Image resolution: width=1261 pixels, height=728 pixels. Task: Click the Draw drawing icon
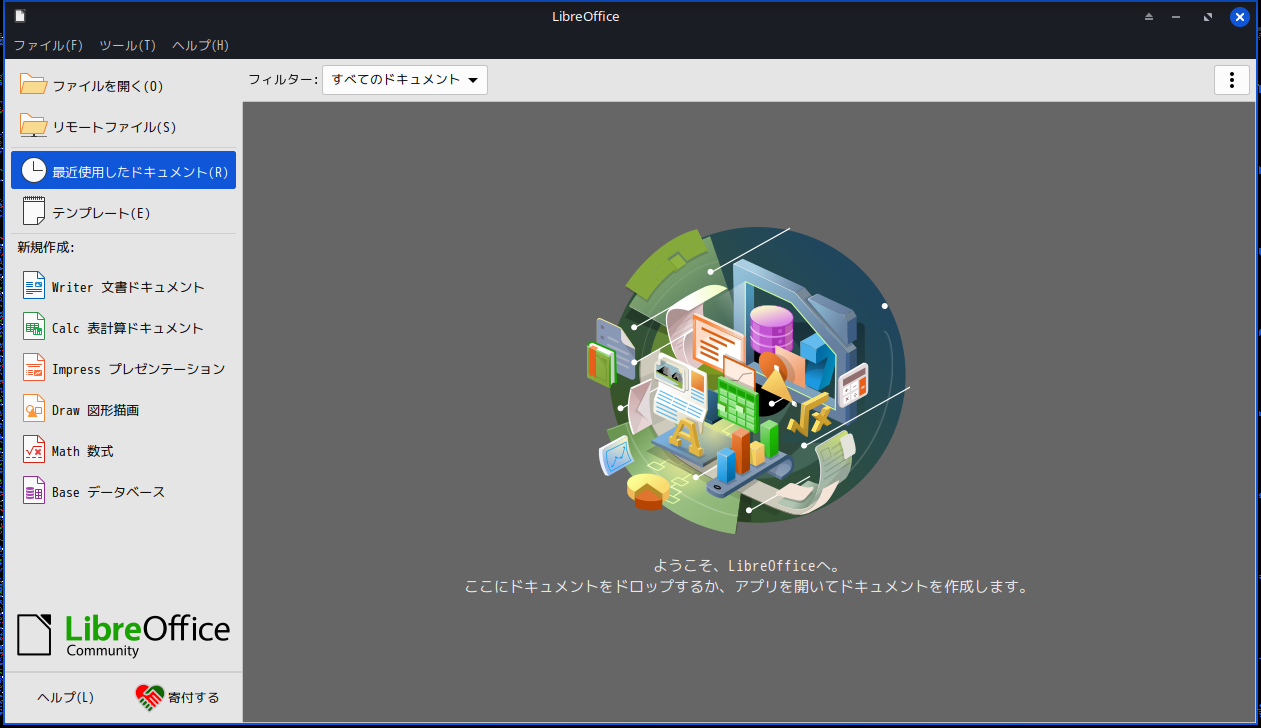34,409
